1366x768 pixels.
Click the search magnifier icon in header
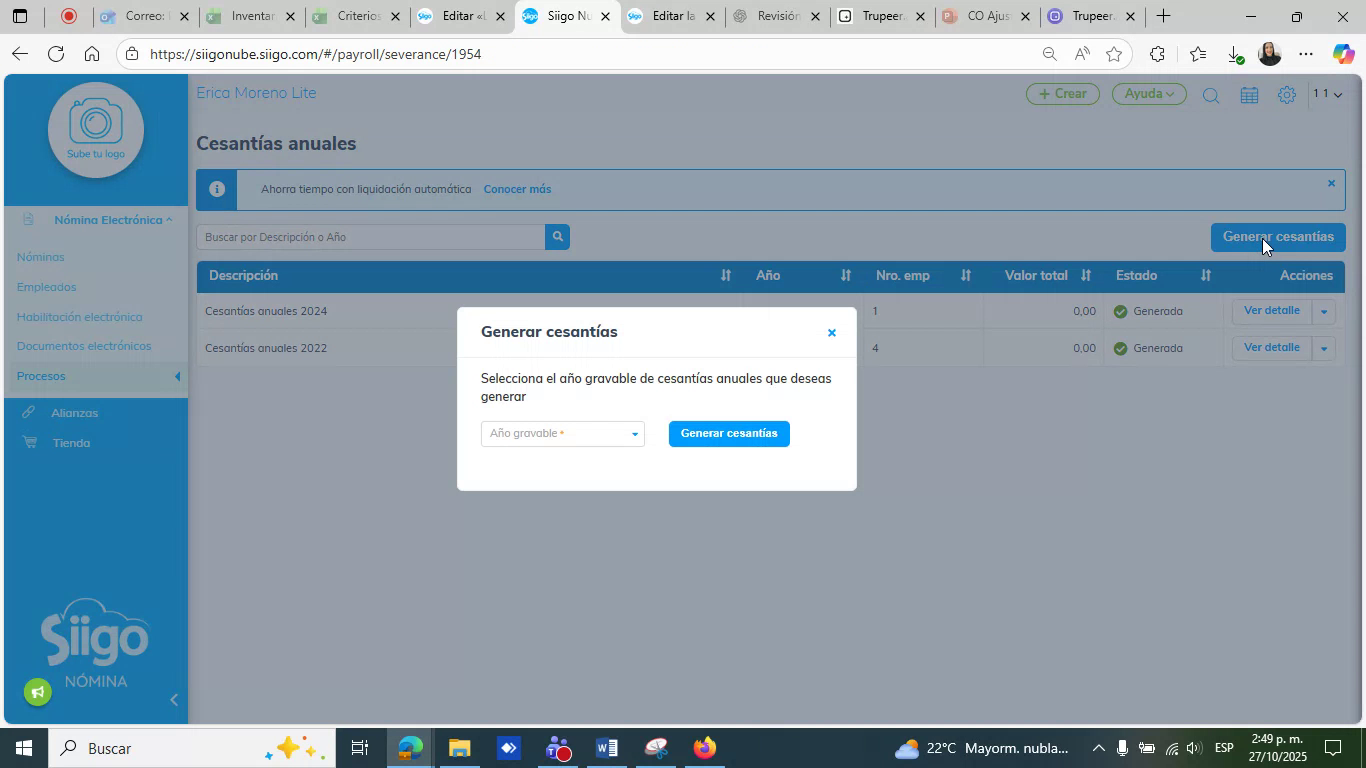point(1210,96)
